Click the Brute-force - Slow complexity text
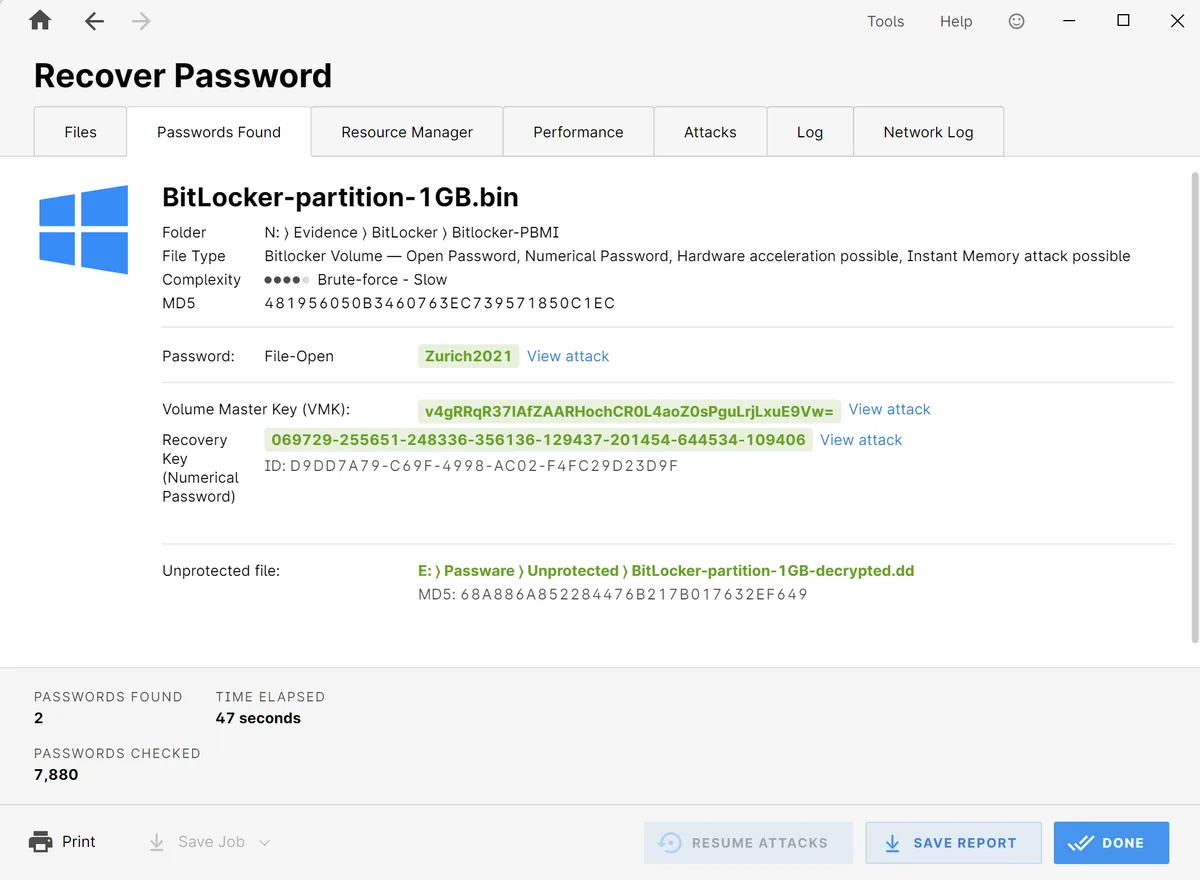This screenshot has width=1200, height=880. (382, 280)
